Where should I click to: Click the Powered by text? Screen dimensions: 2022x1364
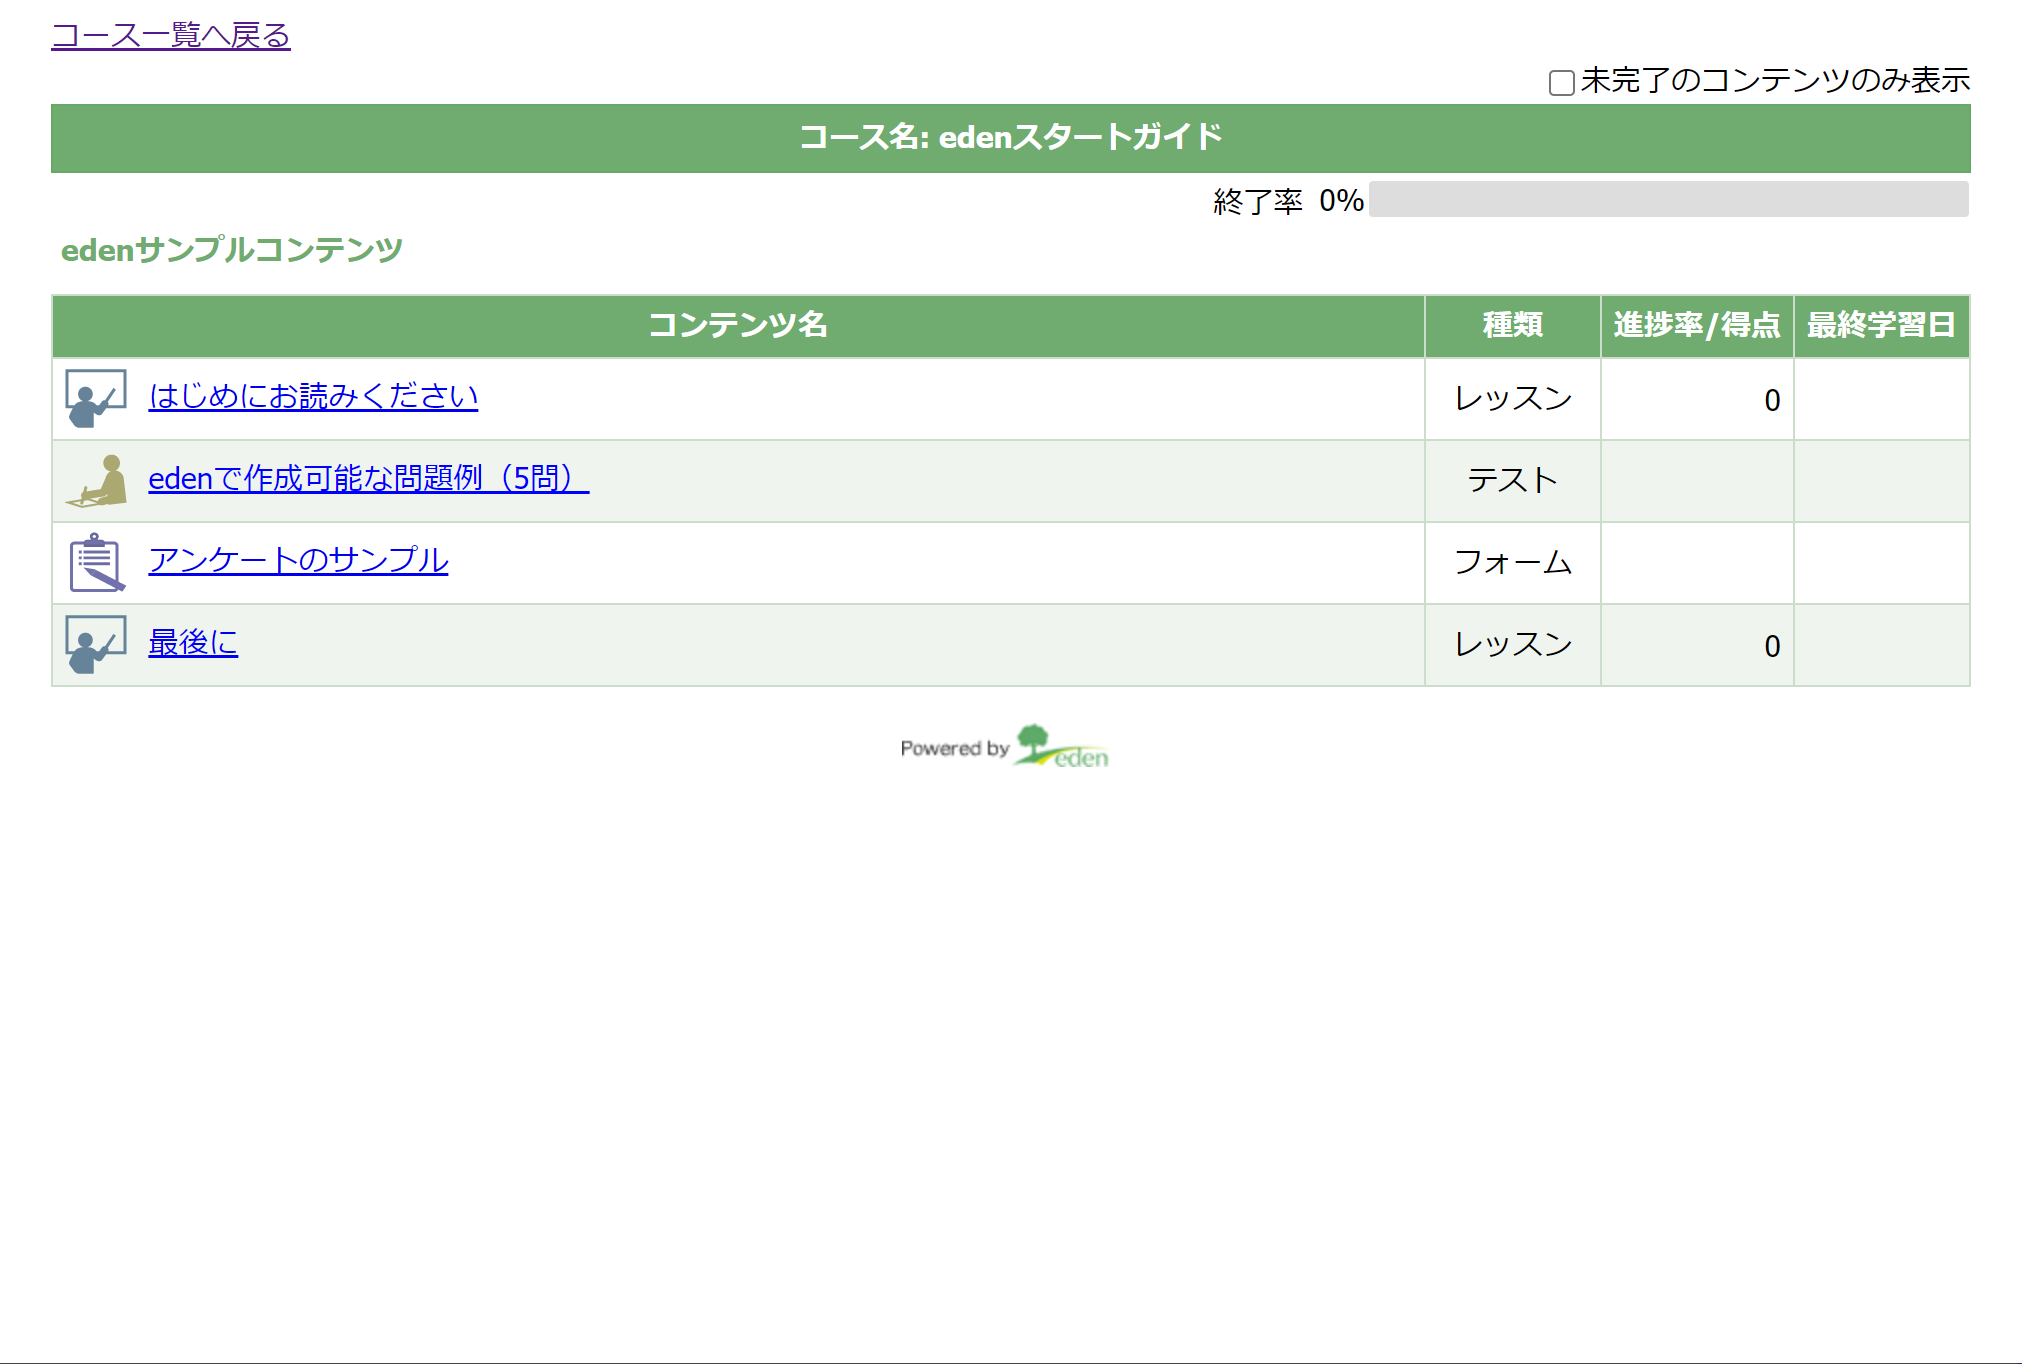point(955,748)
